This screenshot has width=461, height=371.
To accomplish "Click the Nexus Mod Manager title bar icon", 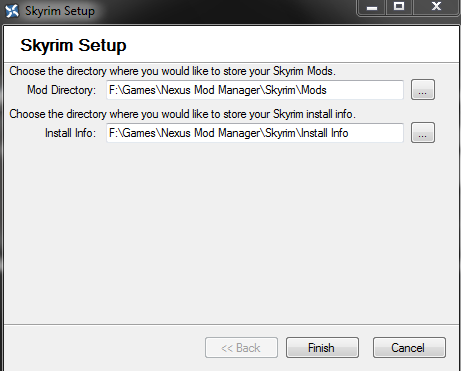I will (x=12, y=11).
